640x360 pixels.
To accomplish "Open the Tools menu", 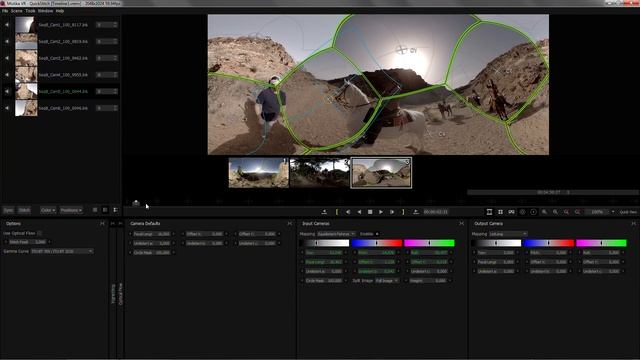I will pos(30,11).
